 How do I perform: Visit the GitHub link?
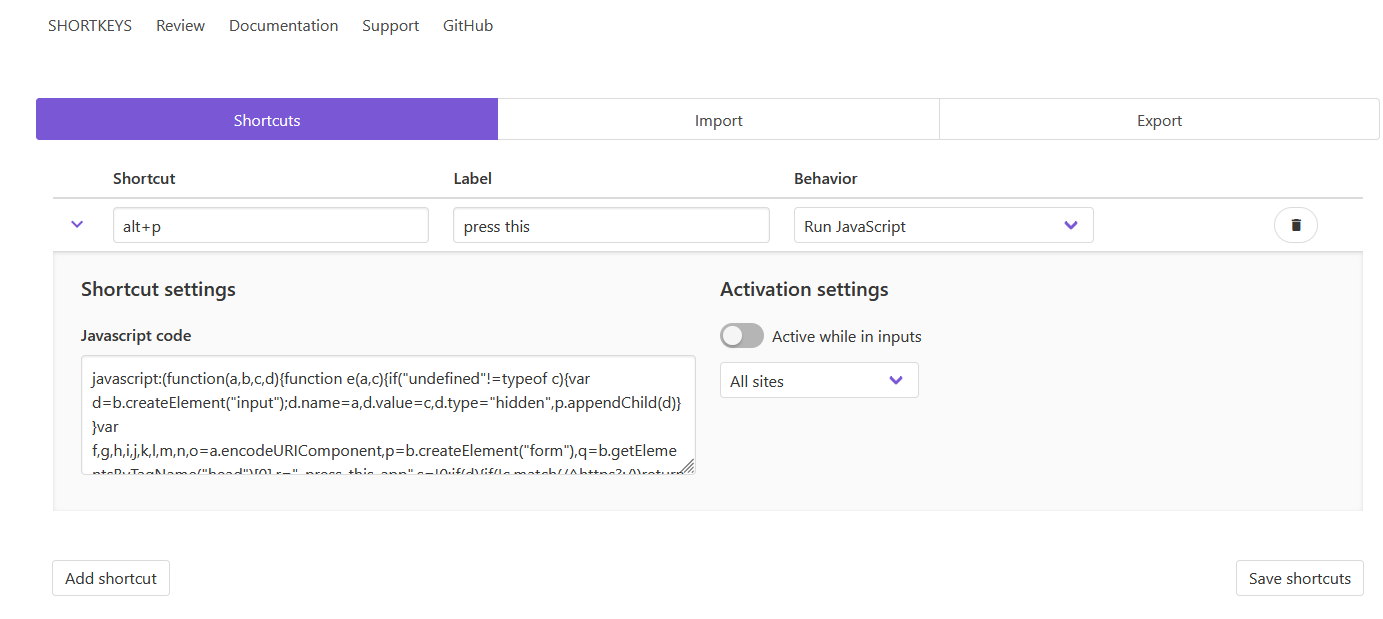coord(468,26)
